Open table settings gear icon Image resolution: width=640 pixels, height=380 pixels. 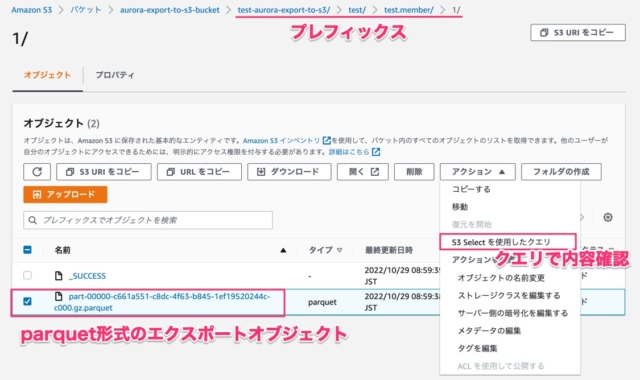point(608,217)
